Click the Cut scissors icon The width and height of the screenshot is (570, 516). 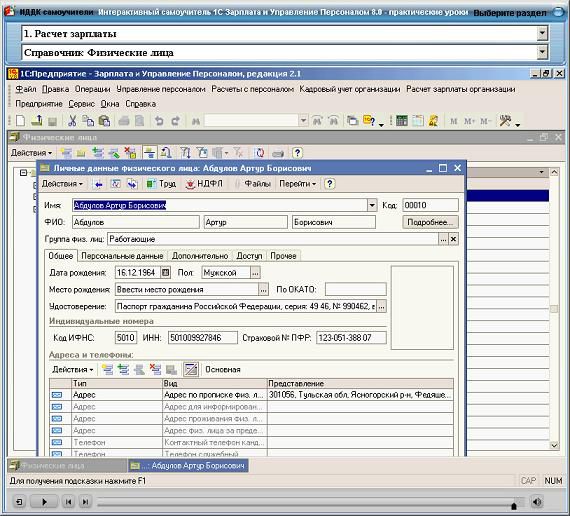click(72, 120)
